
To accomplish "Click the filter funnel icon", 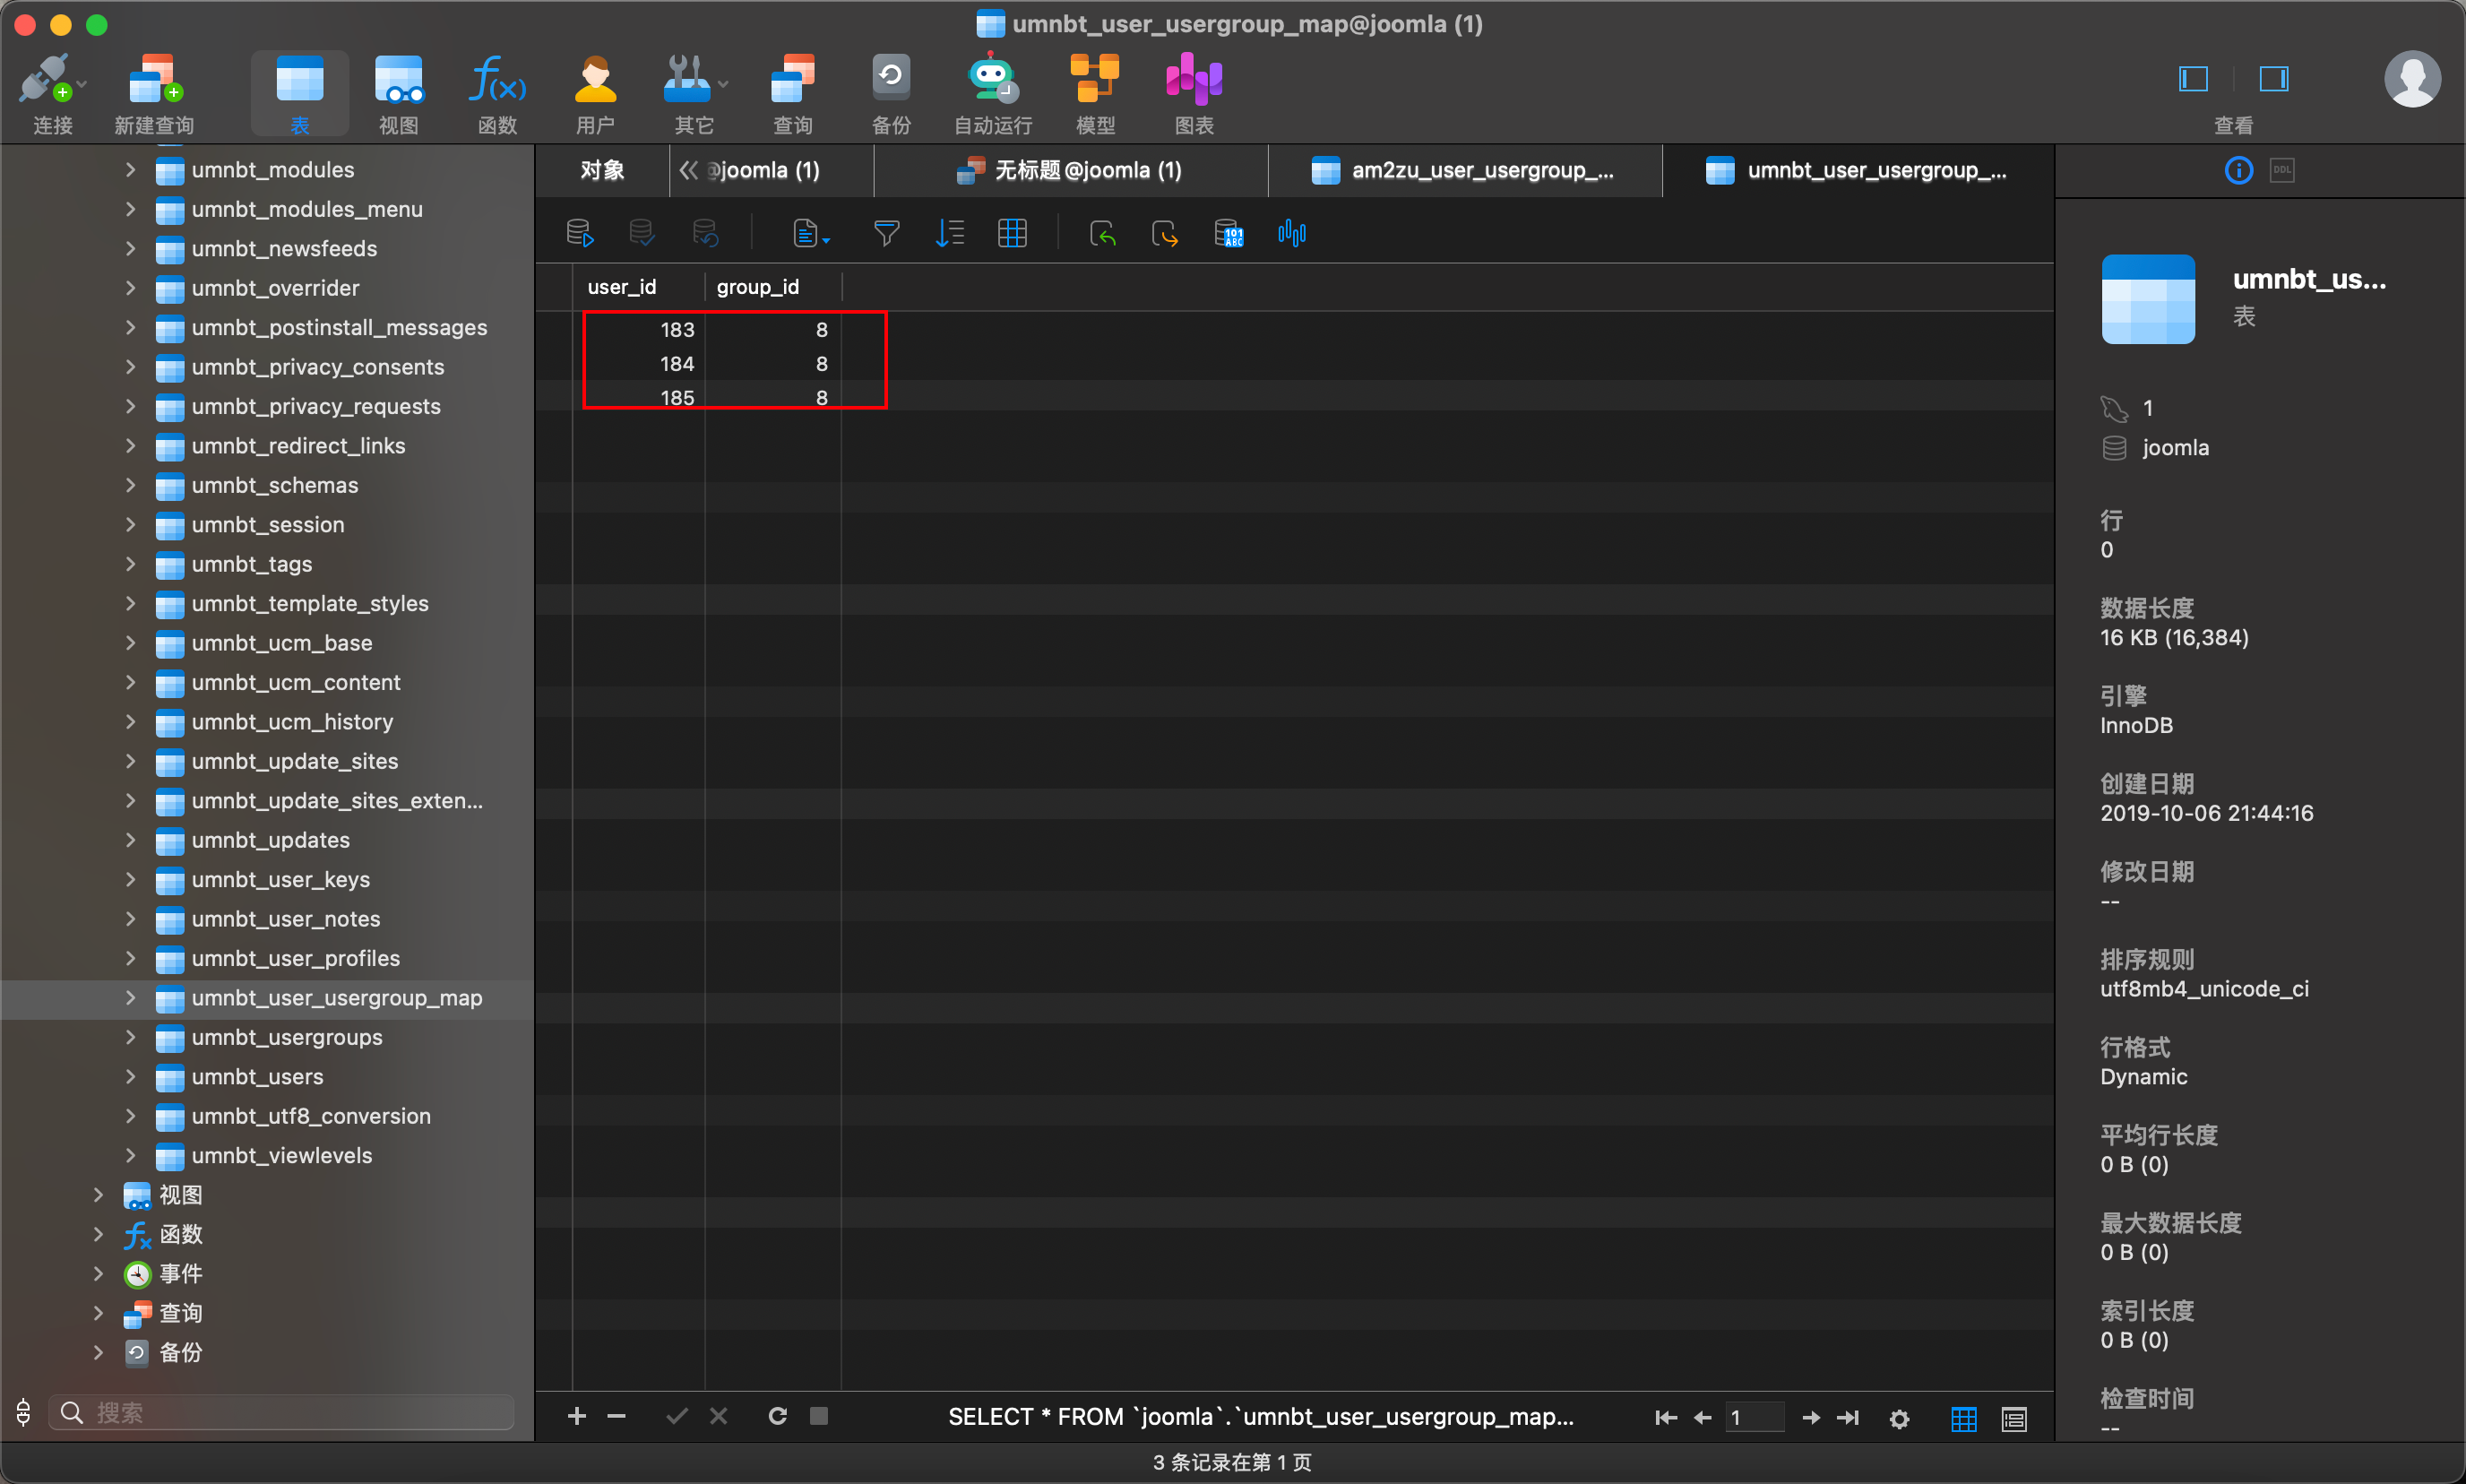I will pos(886,234).
